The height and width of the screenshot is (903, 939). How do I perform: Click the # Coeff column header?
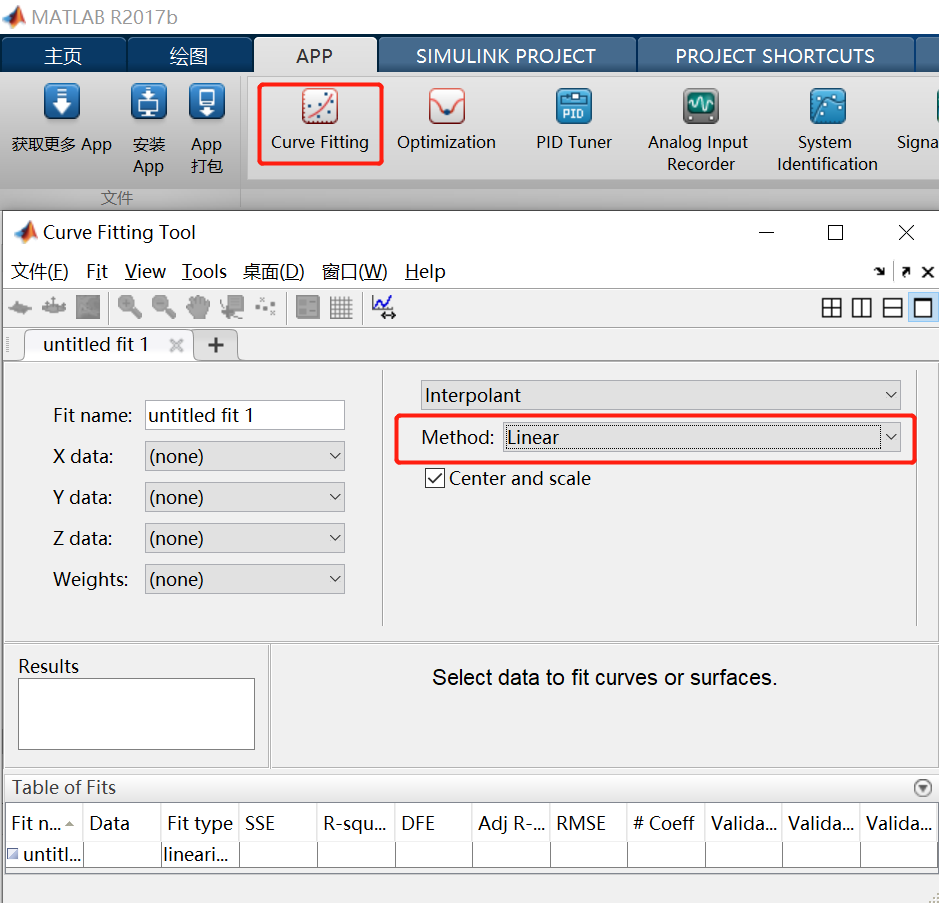(x=666, y=823)
